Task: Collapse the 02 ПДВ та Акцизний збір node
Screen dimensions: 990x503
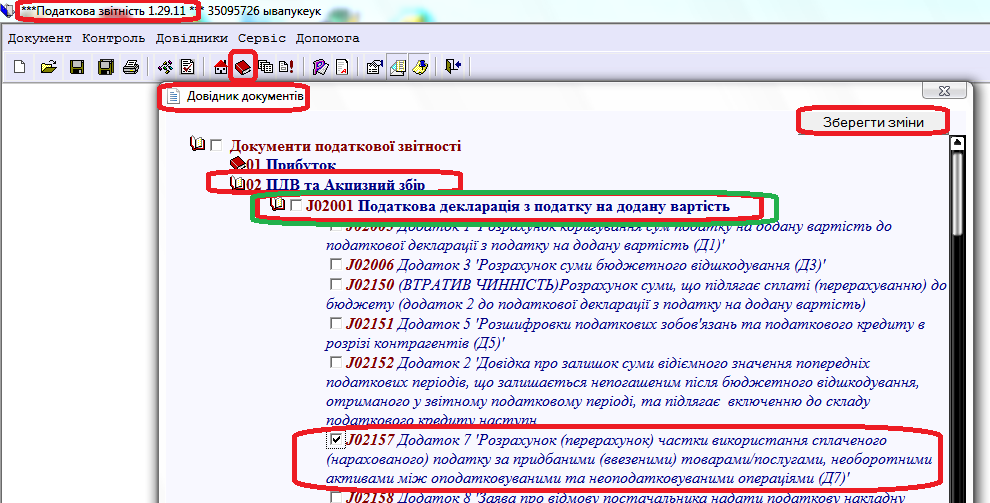Action: (x=237, y=184)
